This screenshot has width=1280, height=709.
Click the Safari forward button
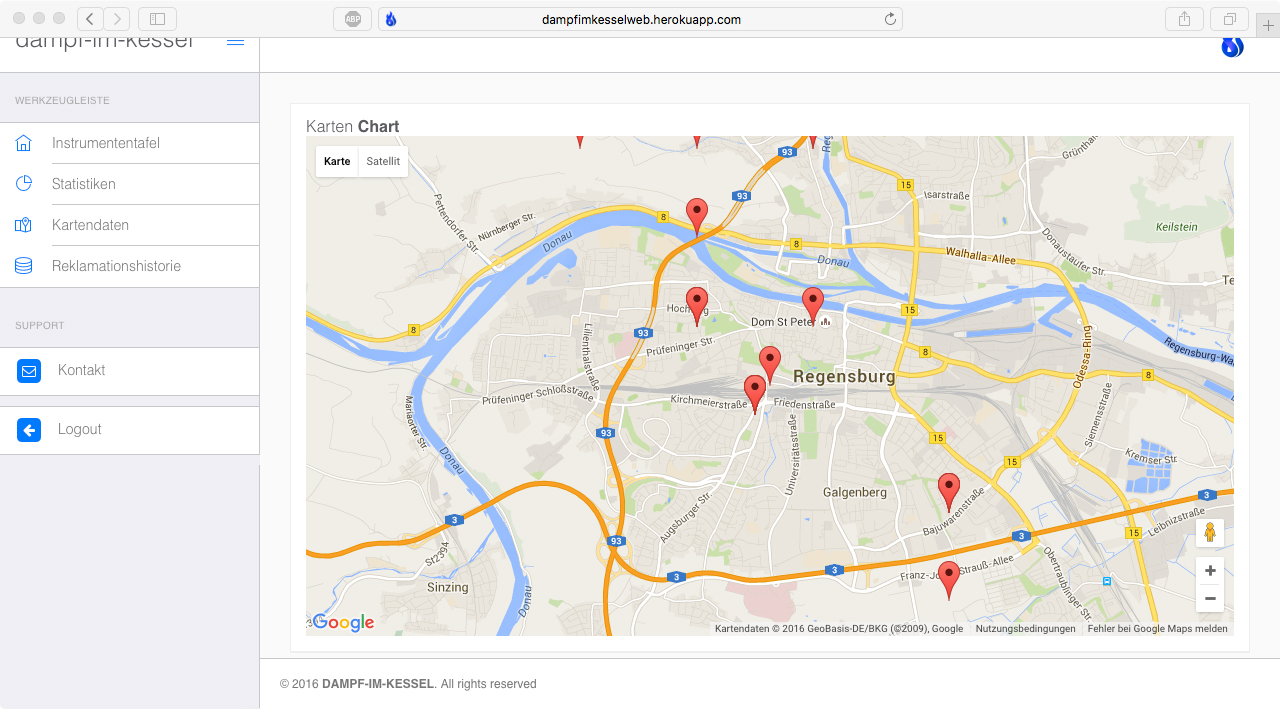[117, 19]
